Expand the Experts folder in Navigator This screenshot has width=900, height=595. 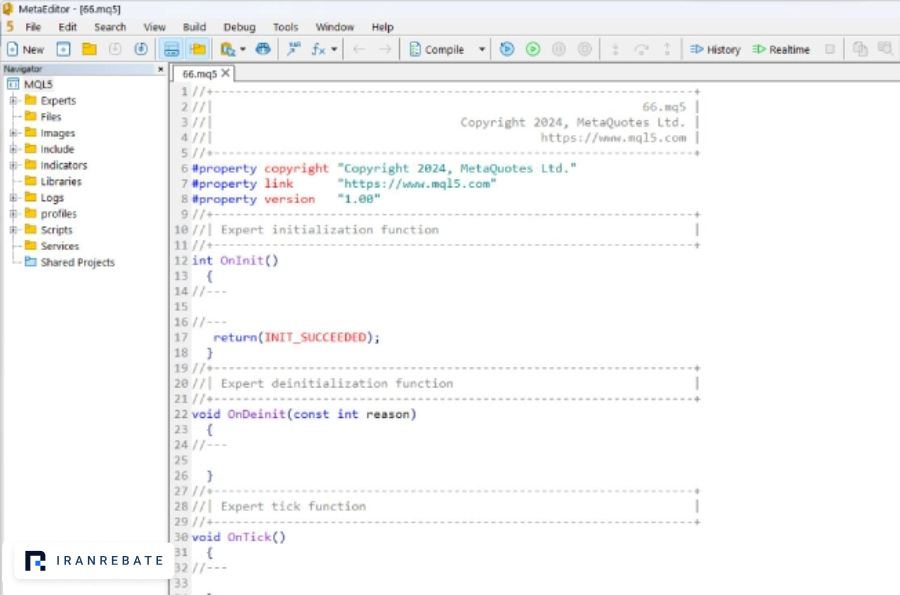click(13, 100)
